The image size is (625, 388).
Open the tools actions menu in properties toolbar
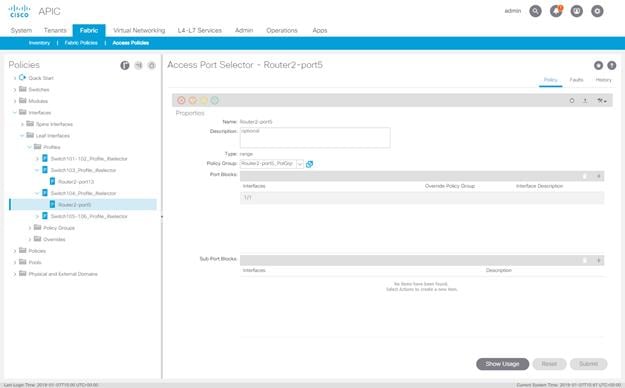(x=601, y=101)
